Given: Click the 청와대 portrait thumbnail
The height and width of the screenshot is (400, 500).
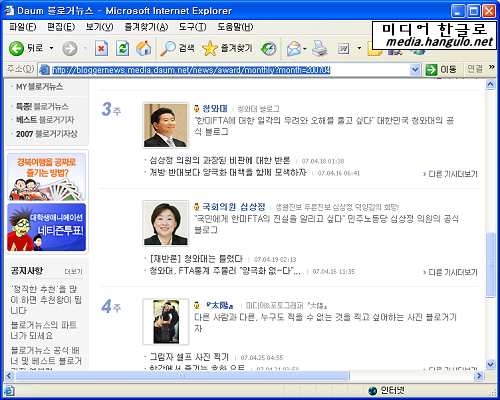Looking at the screenshot, I should (x=166, y=125).
